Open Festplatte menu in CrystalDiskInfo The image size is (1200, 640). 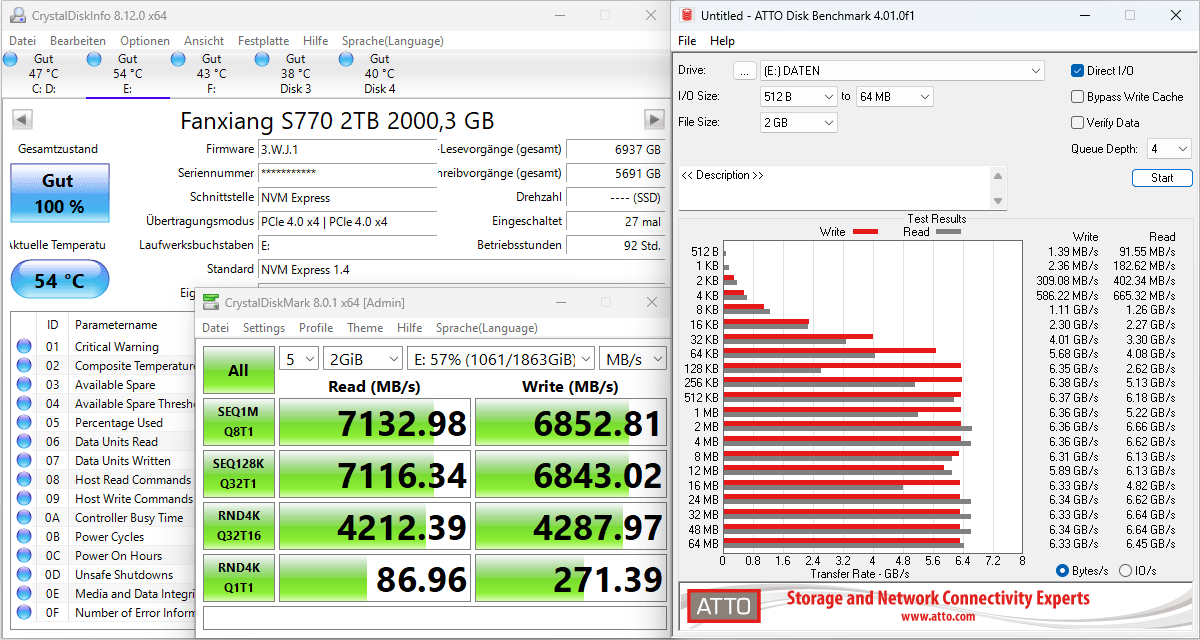[263, 41]
